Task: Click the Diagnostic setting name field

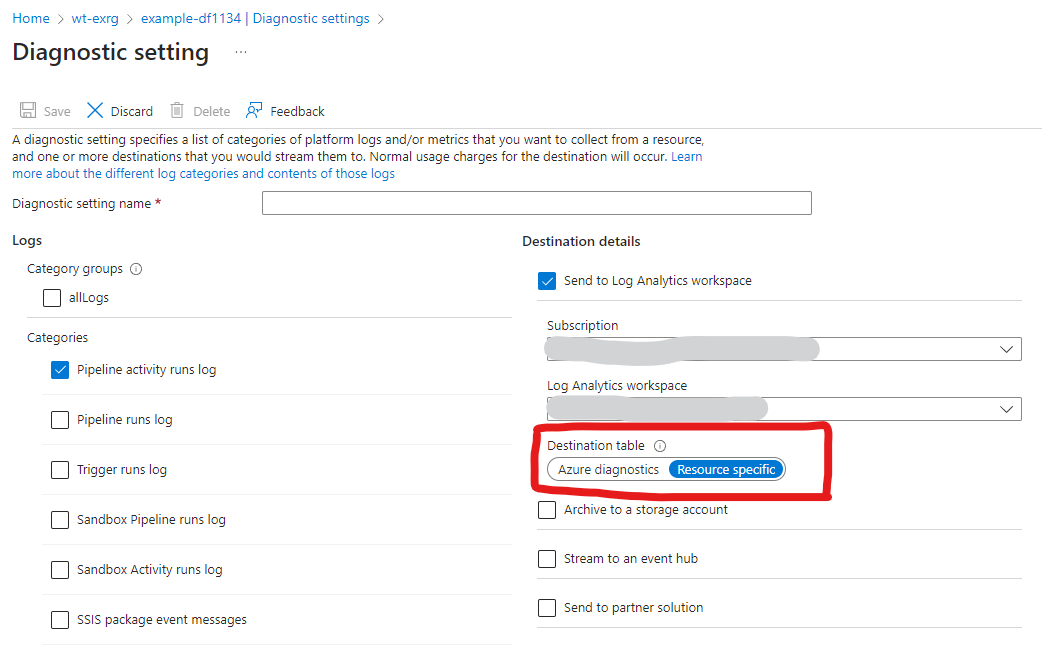Action: click(x=536, y=203)
